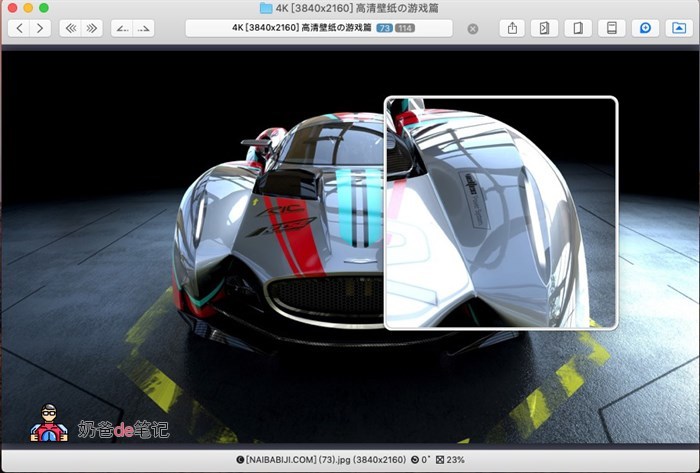700x473 pixels.
Task: Switch to two-page layout view
Action: 574,28
